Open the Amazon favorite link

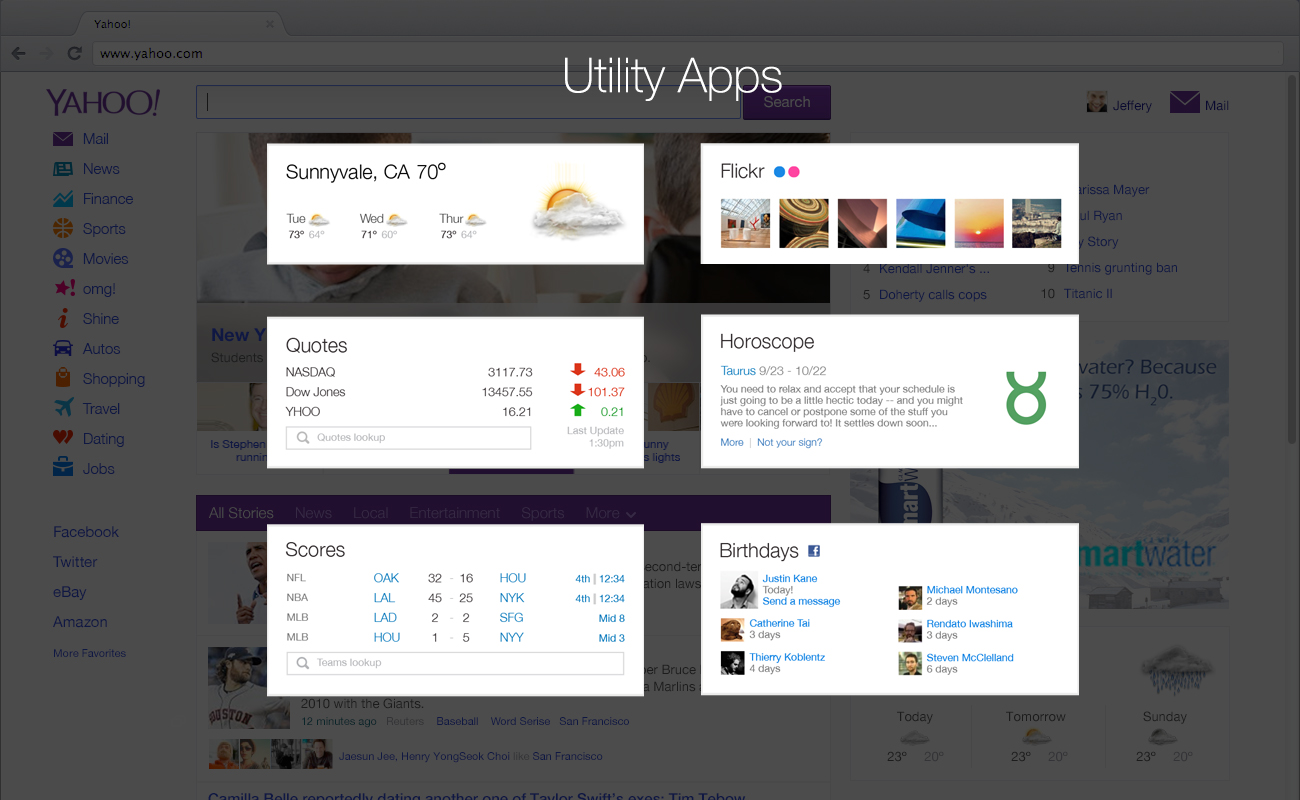(80, 622)
